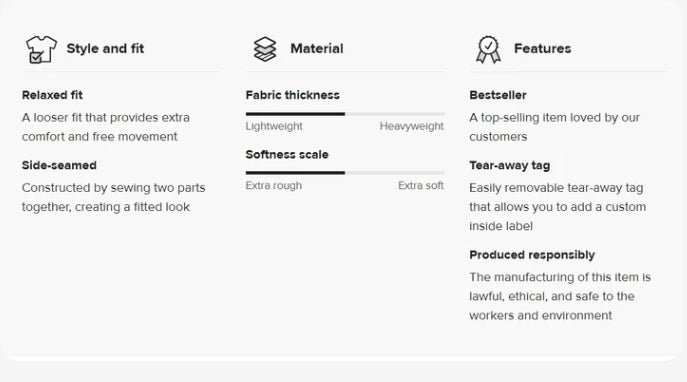Click the Extra soft label

pos(421,185)
